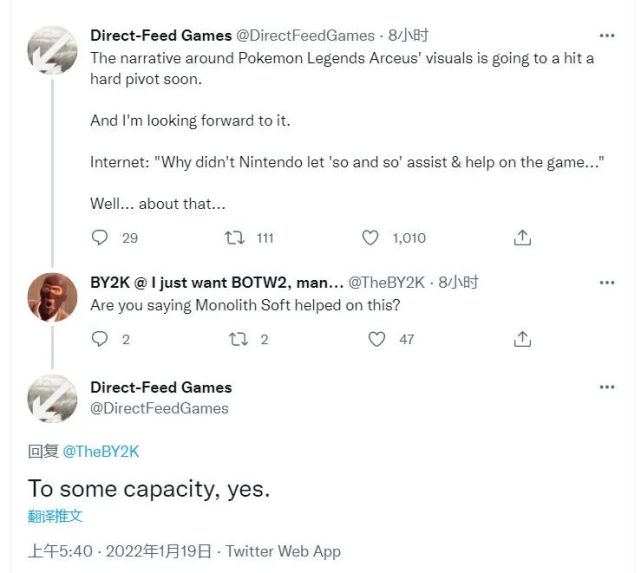Open Direct-Feed Games avatar on the top tweet

[52, 49]
